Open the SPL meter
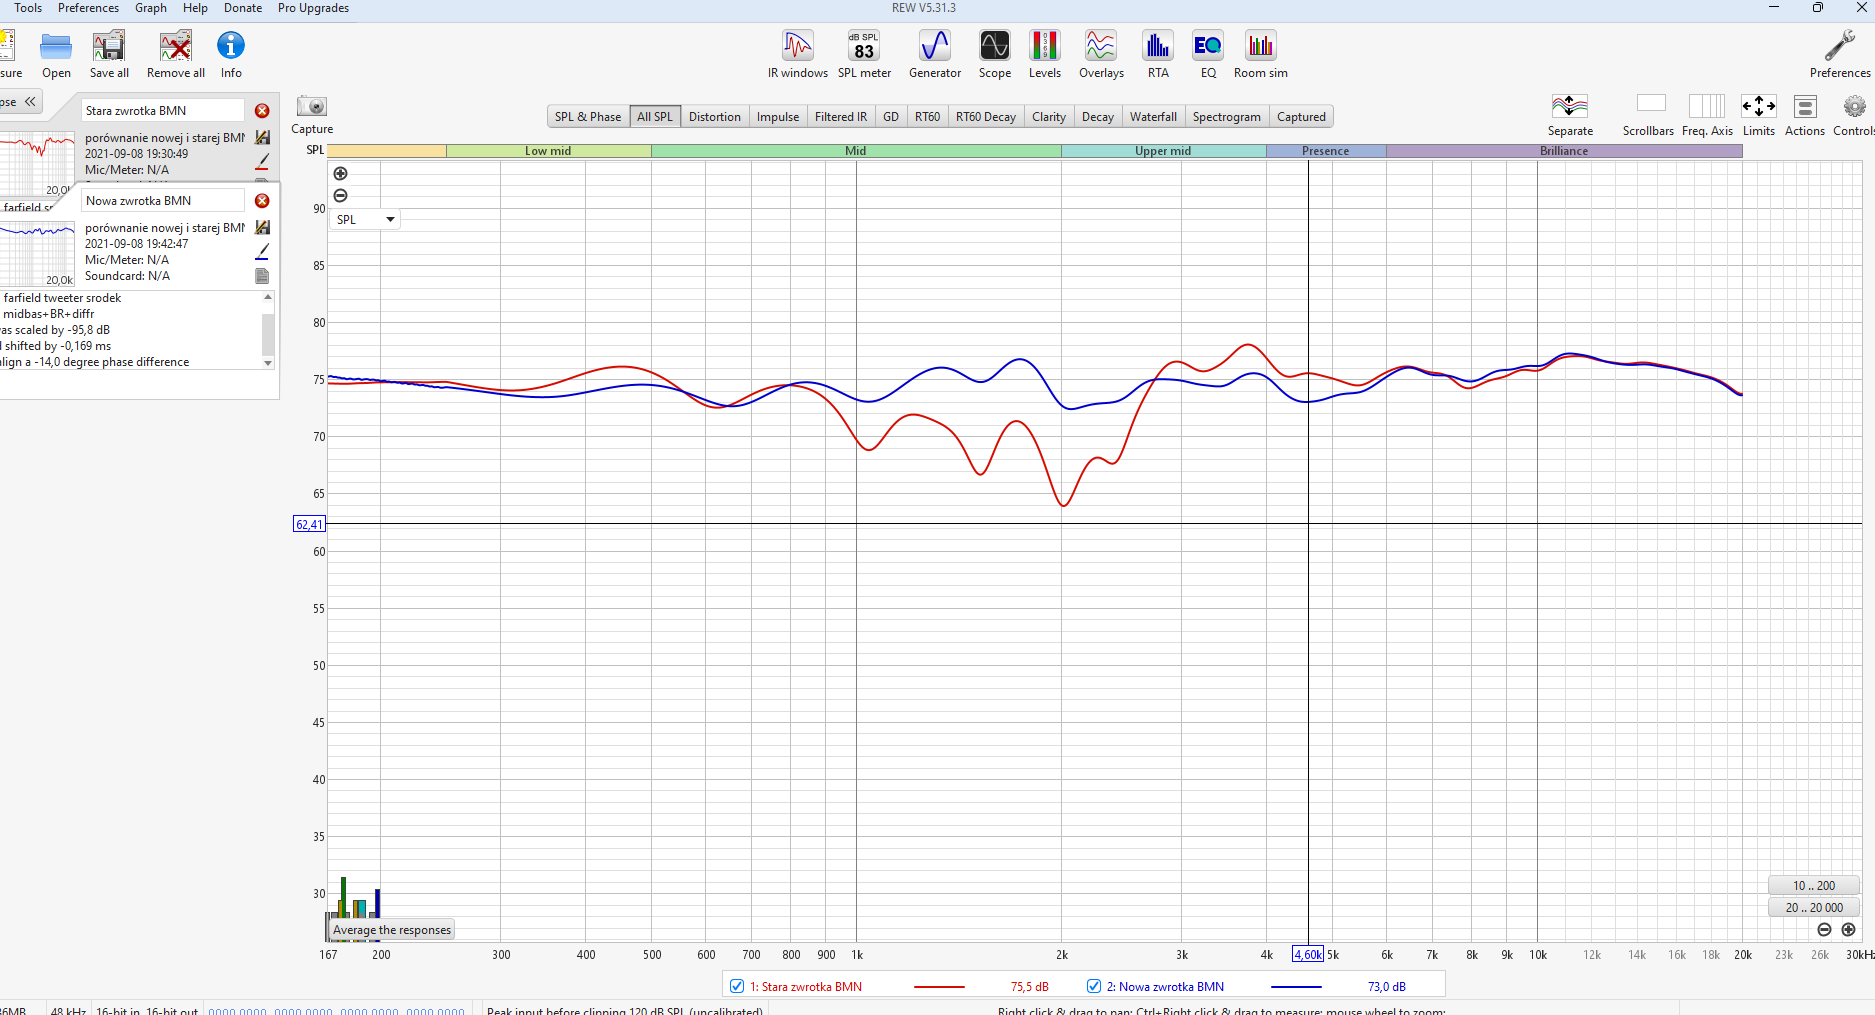1875x1015 pixels. 864,54
